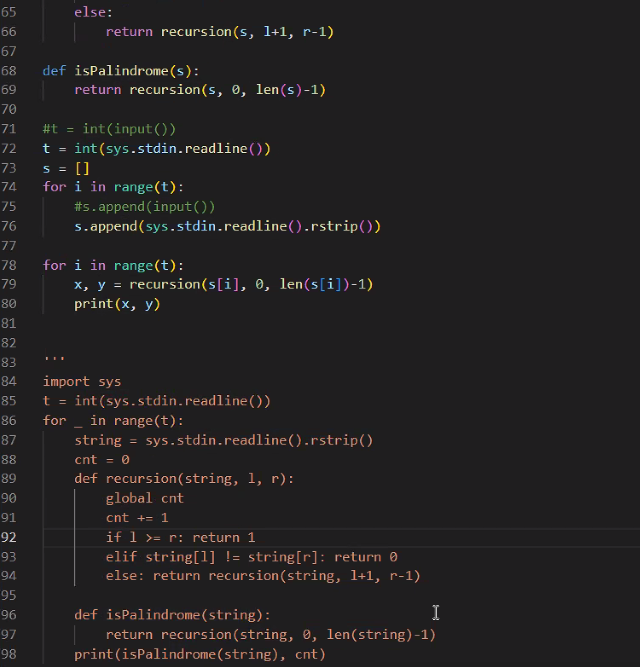Click 'x, y = recursion(s[i], 0, len(s[i])-1)'
The width and height of the screenshot is (640, 667).
pos(224,284)
